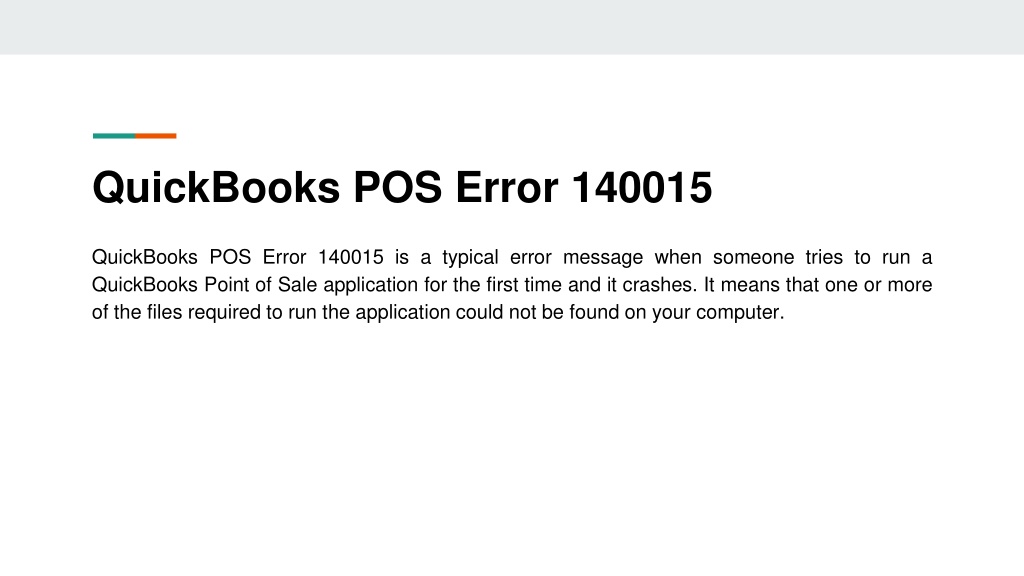
Task: Select the slide title QuickBooks POS Error 140015
Action: click(x=402, y=188)
